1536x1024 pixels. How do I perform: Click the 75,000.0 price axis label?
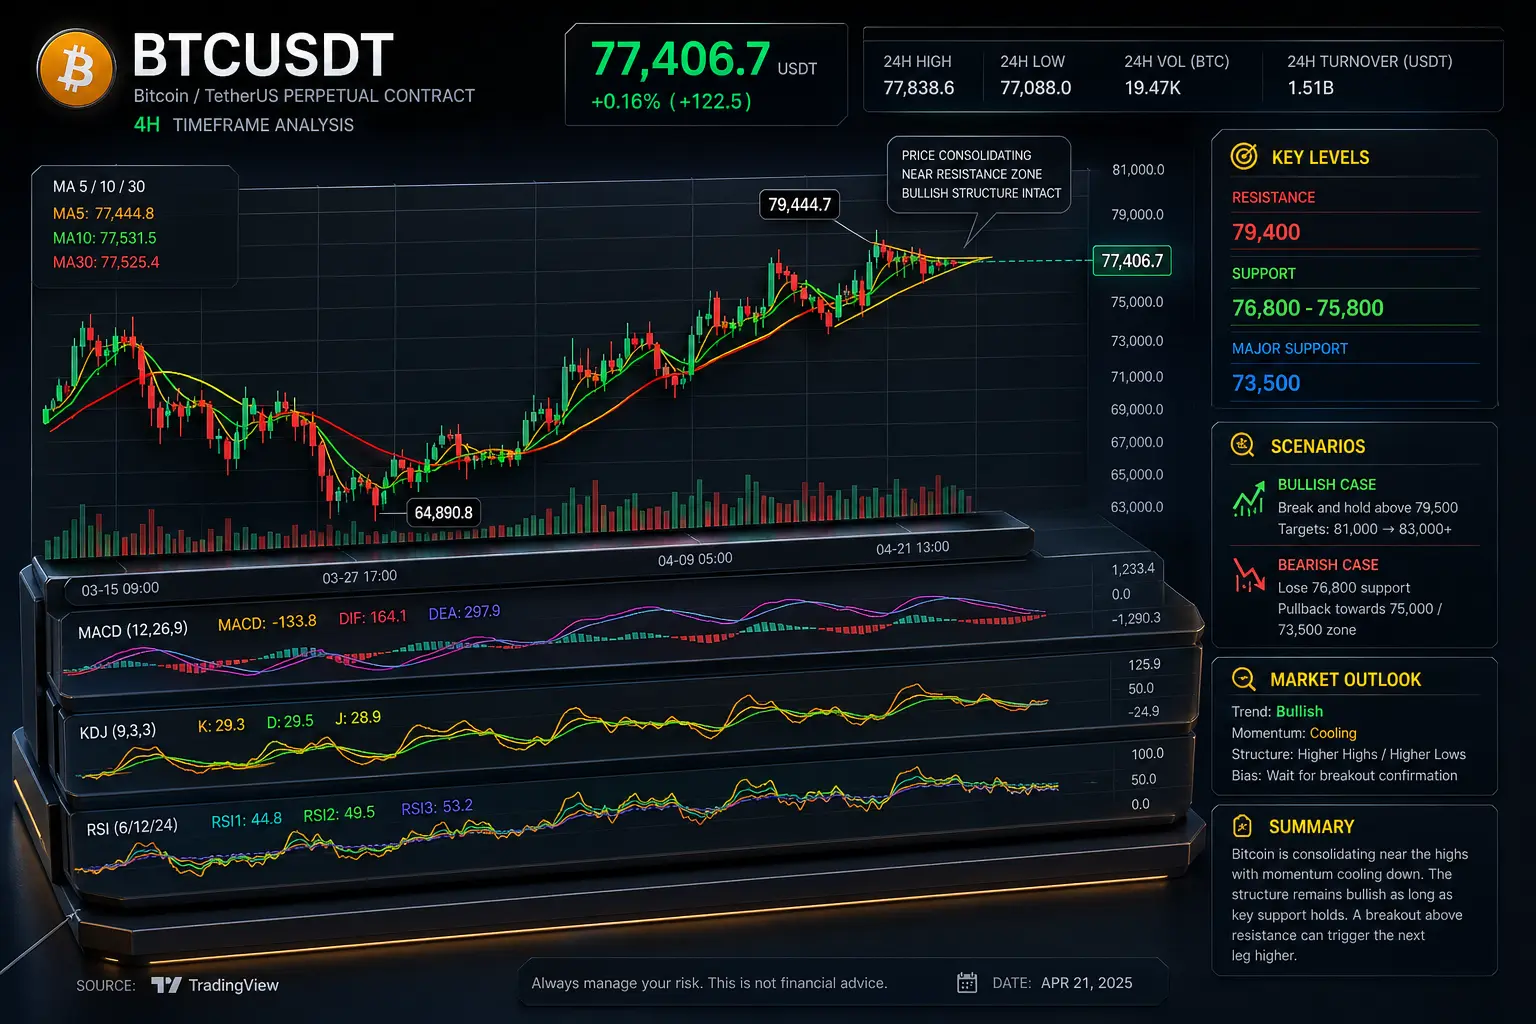(x=1137, y=302)
